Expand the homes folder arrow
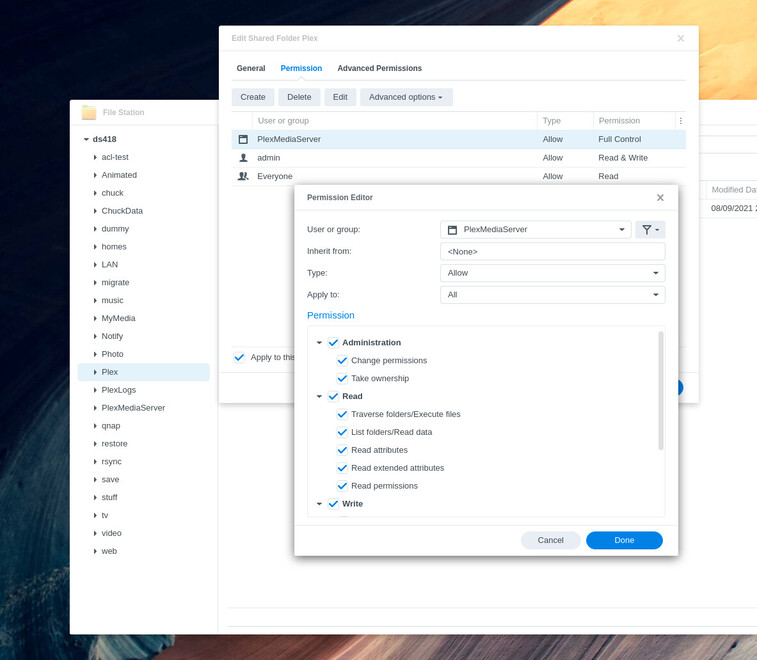This screenshot has width=757, height=660. click(x=95, y=246)
